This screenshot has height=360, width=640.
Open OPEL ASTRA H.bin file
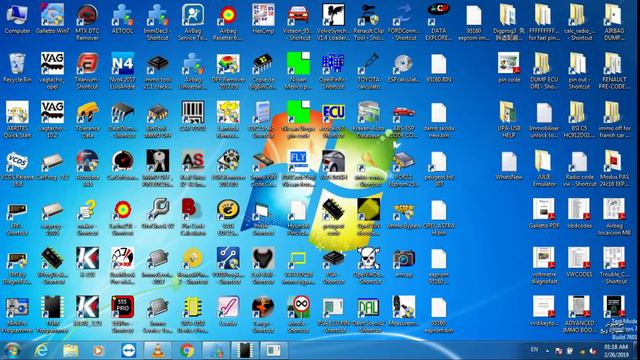(x=439, y=217)
